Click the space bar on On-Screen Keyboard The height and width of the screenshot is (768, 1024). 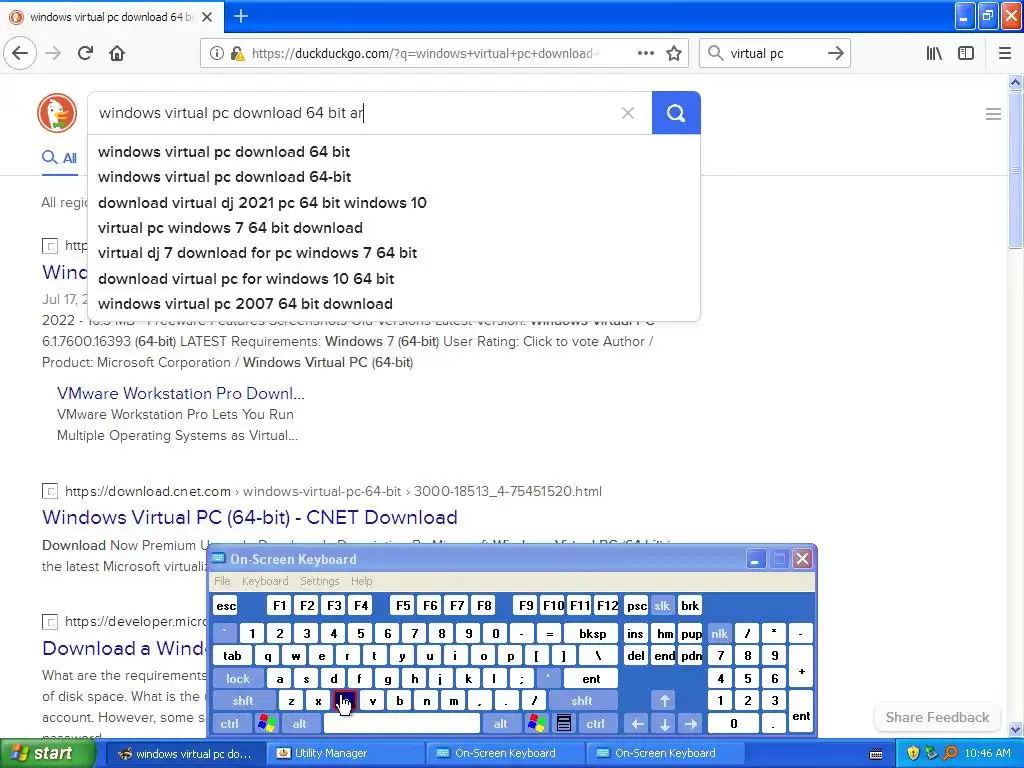pyautogui.click(x=402, y=724)
